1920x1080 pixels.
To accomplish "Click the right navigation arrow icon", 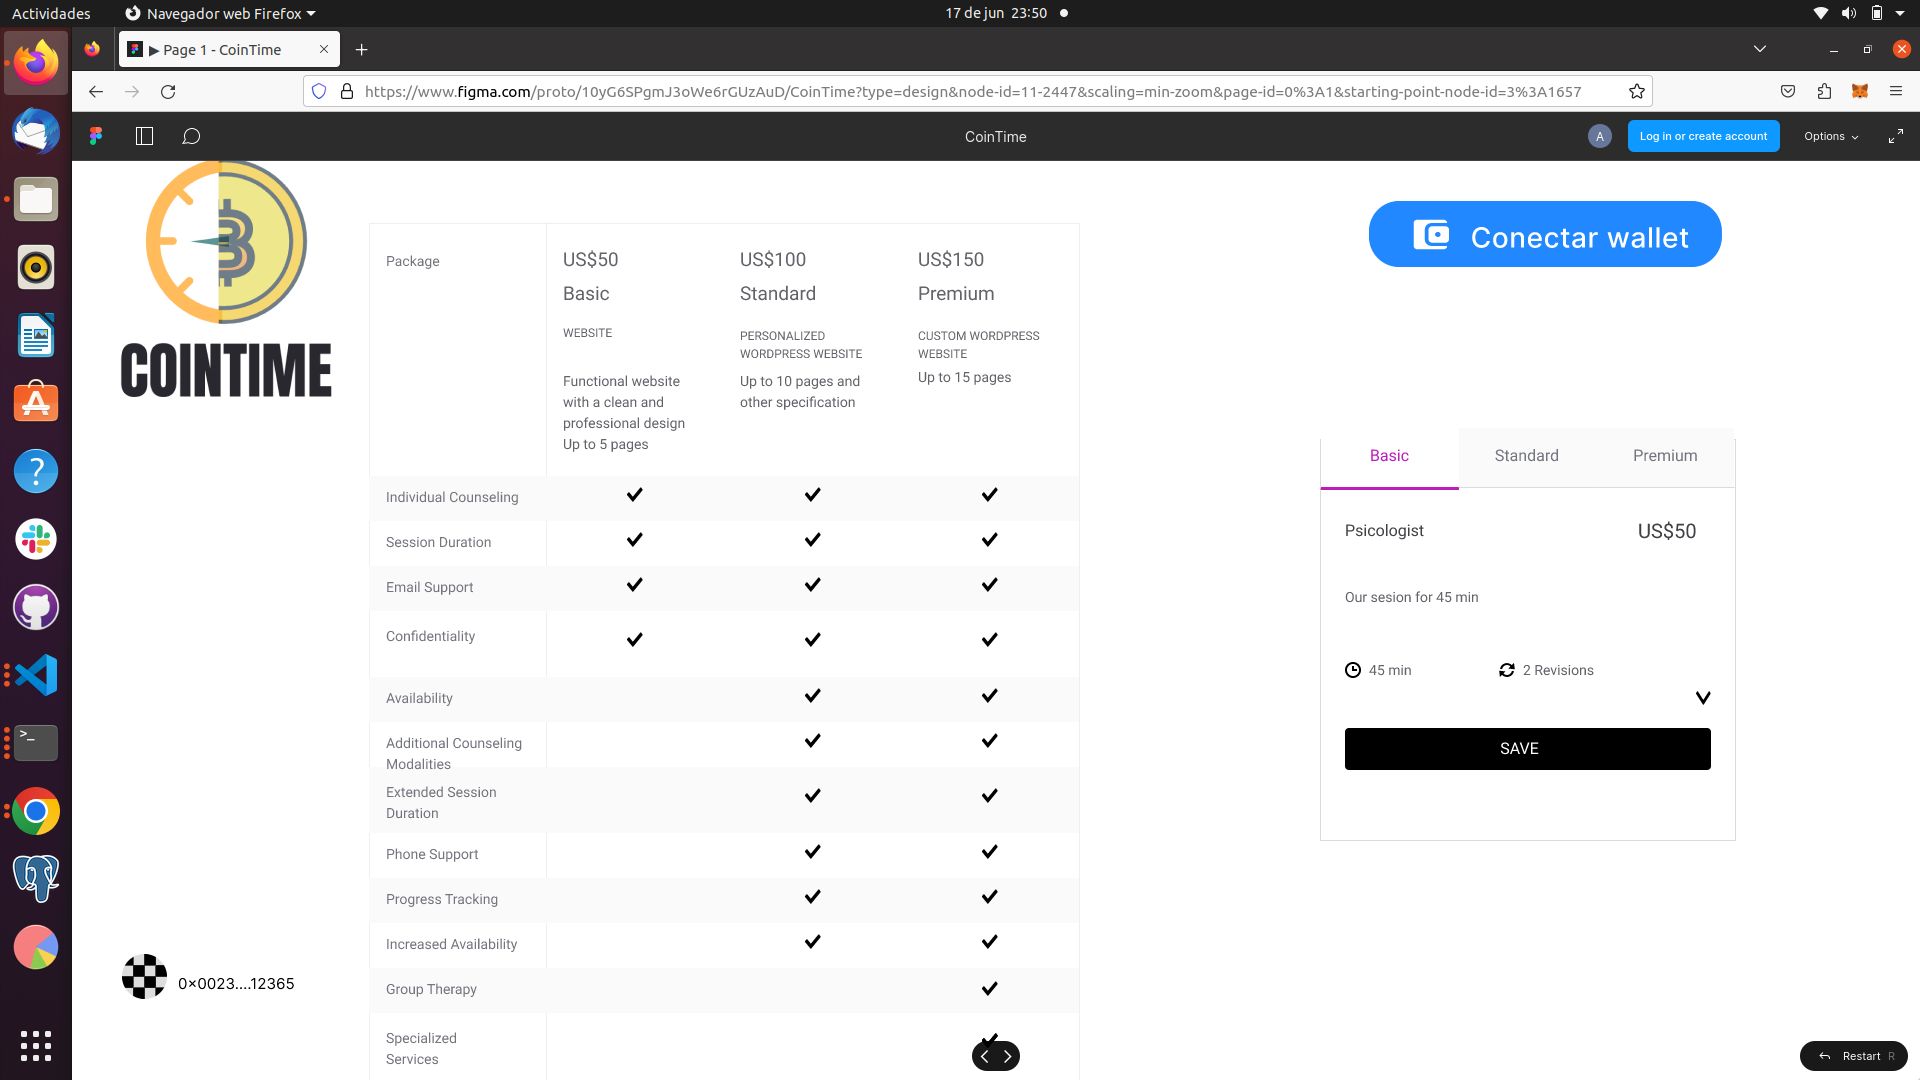I will [x=1007, y=1055].
